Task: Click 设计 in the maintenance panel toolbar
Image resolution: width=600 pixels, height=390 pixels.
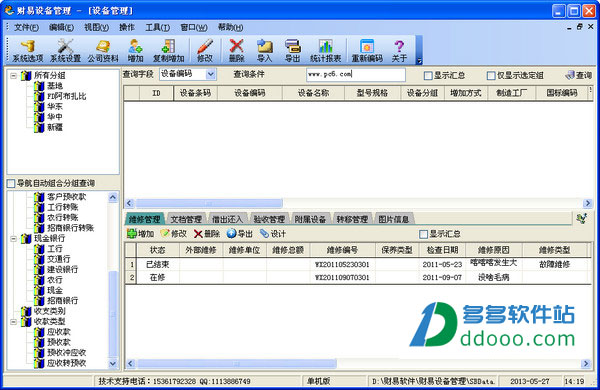Action: pyautogui.click(x=272, y=233)
